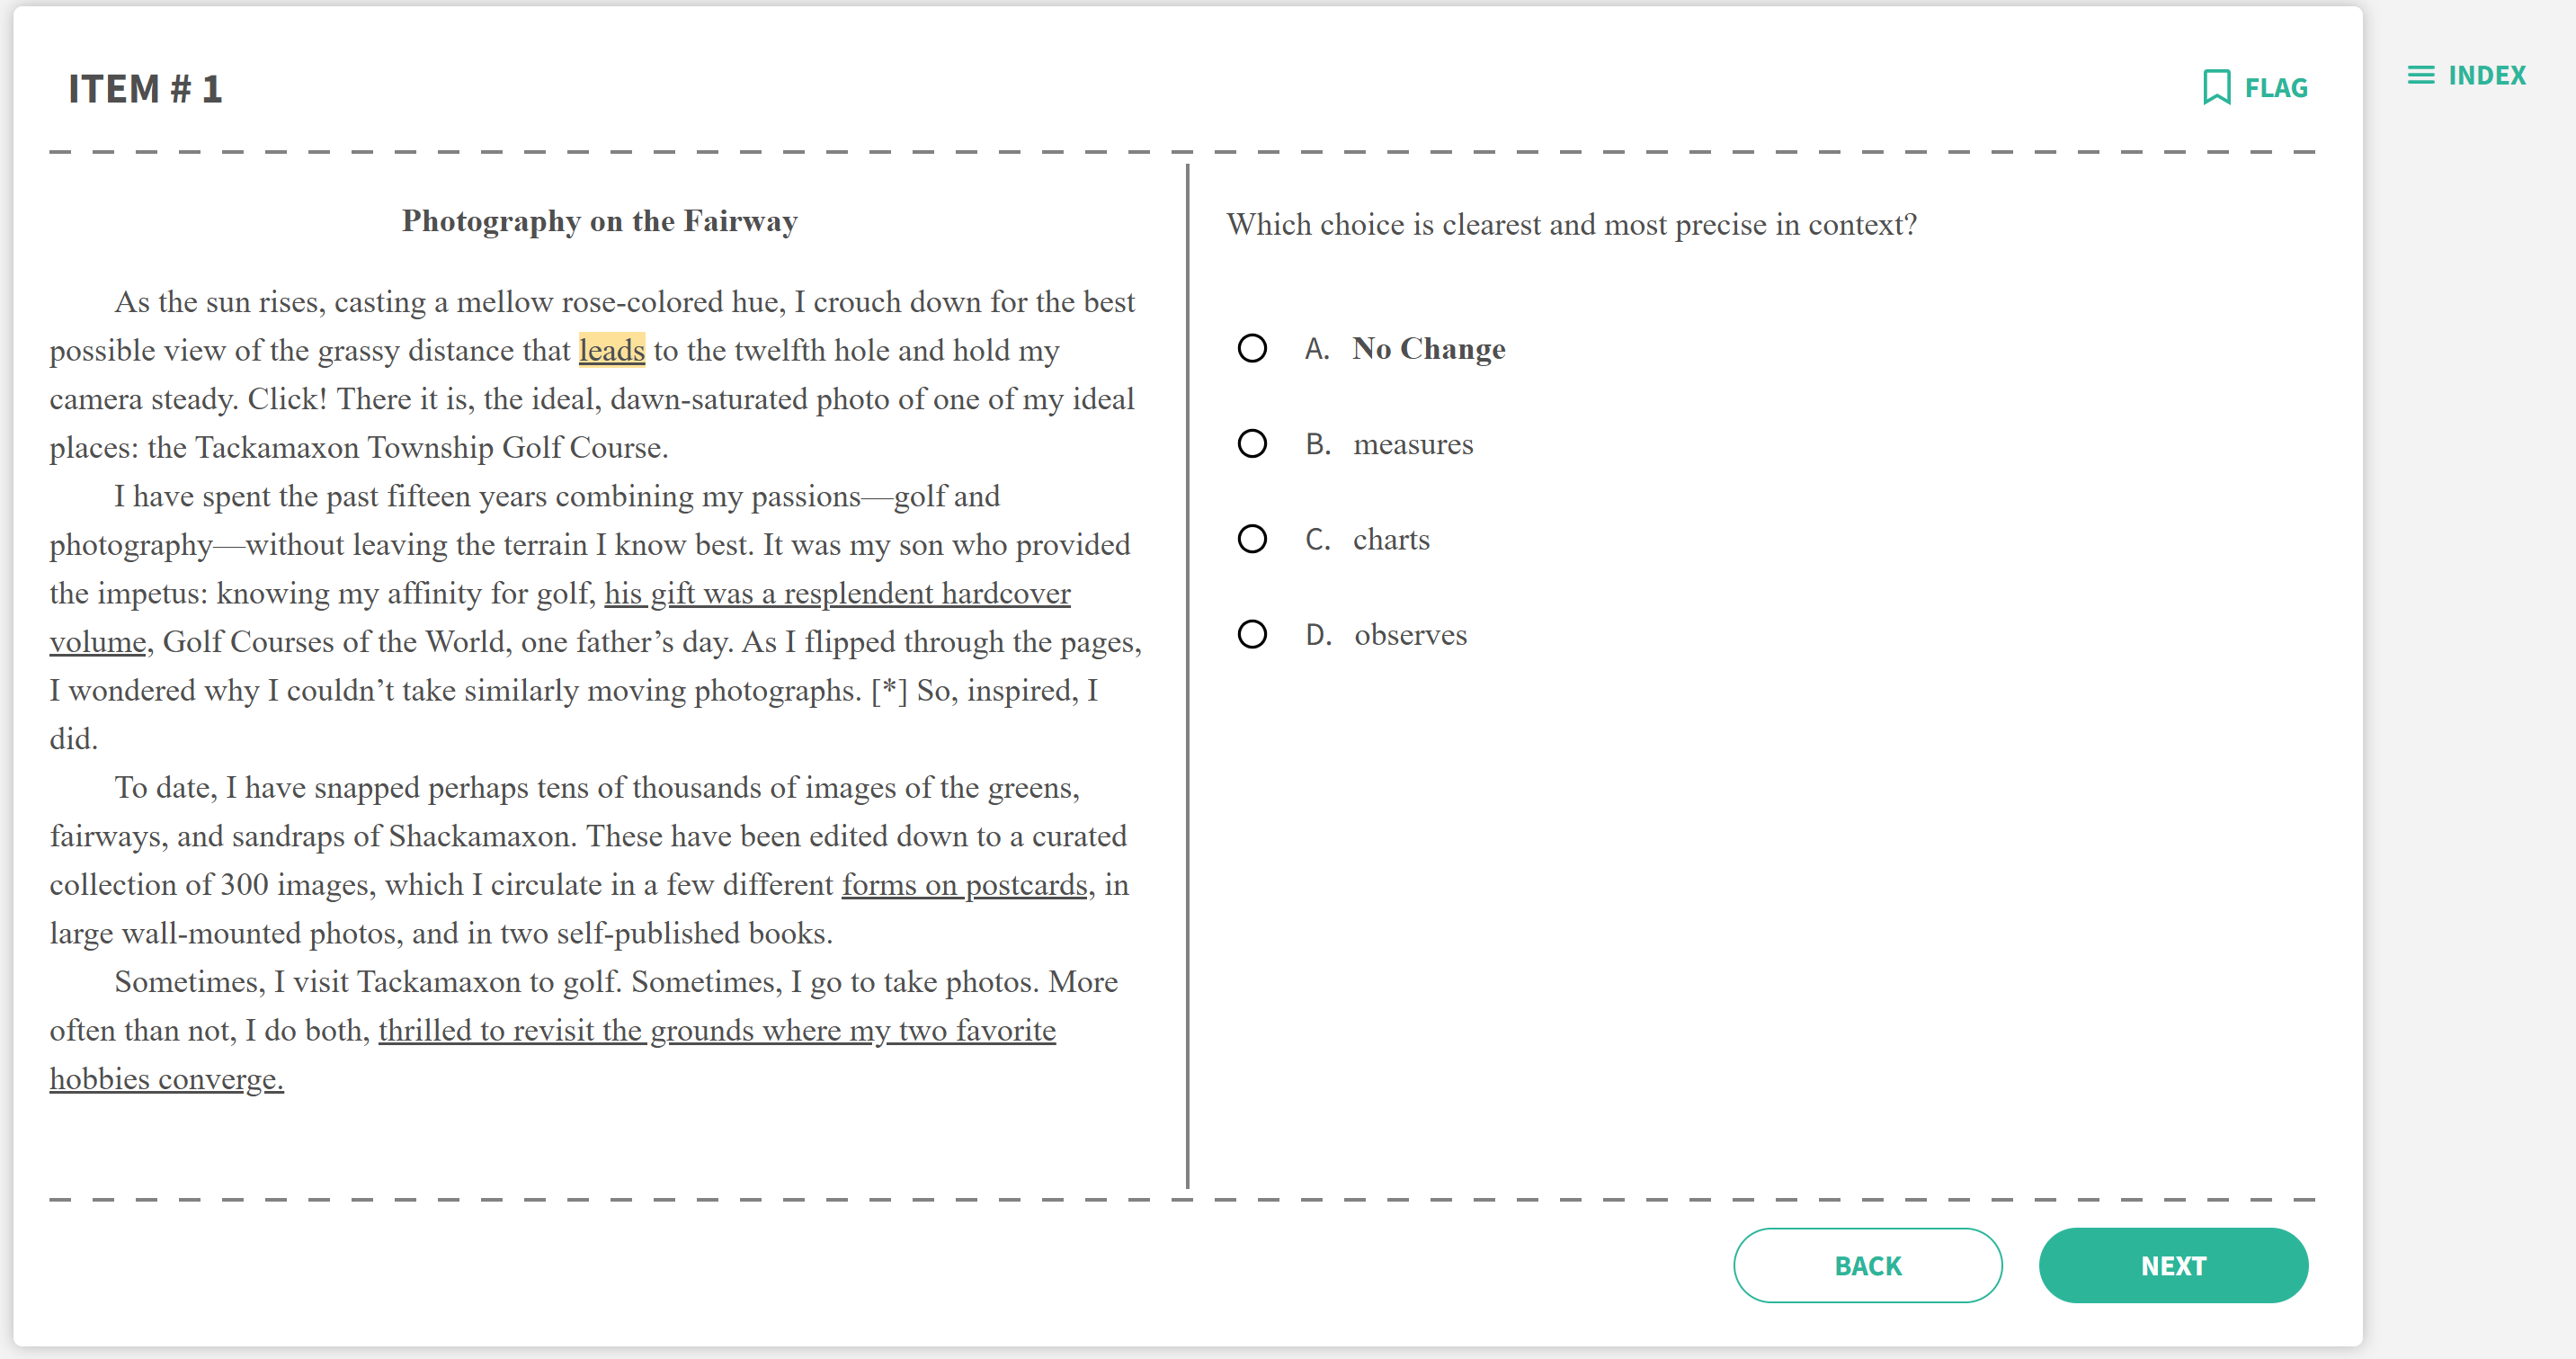Click the underlined hobbies converge text
This screenshot has height=1359, width=2576.
(x=166, y=1079)
